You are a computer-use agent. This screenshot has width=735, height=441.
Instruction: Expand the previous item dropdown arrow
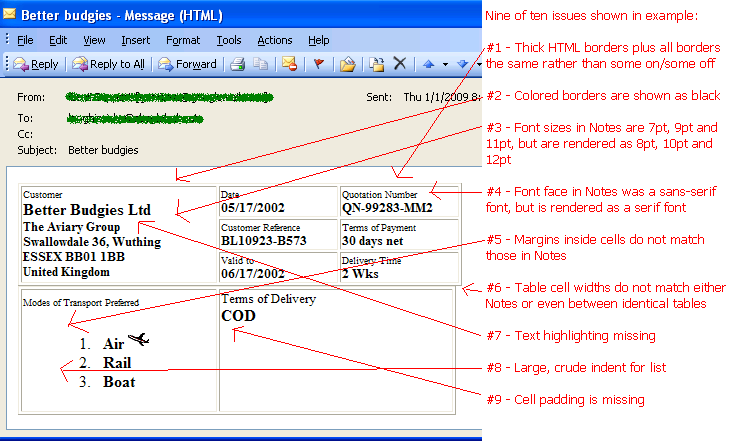[444, 64]
